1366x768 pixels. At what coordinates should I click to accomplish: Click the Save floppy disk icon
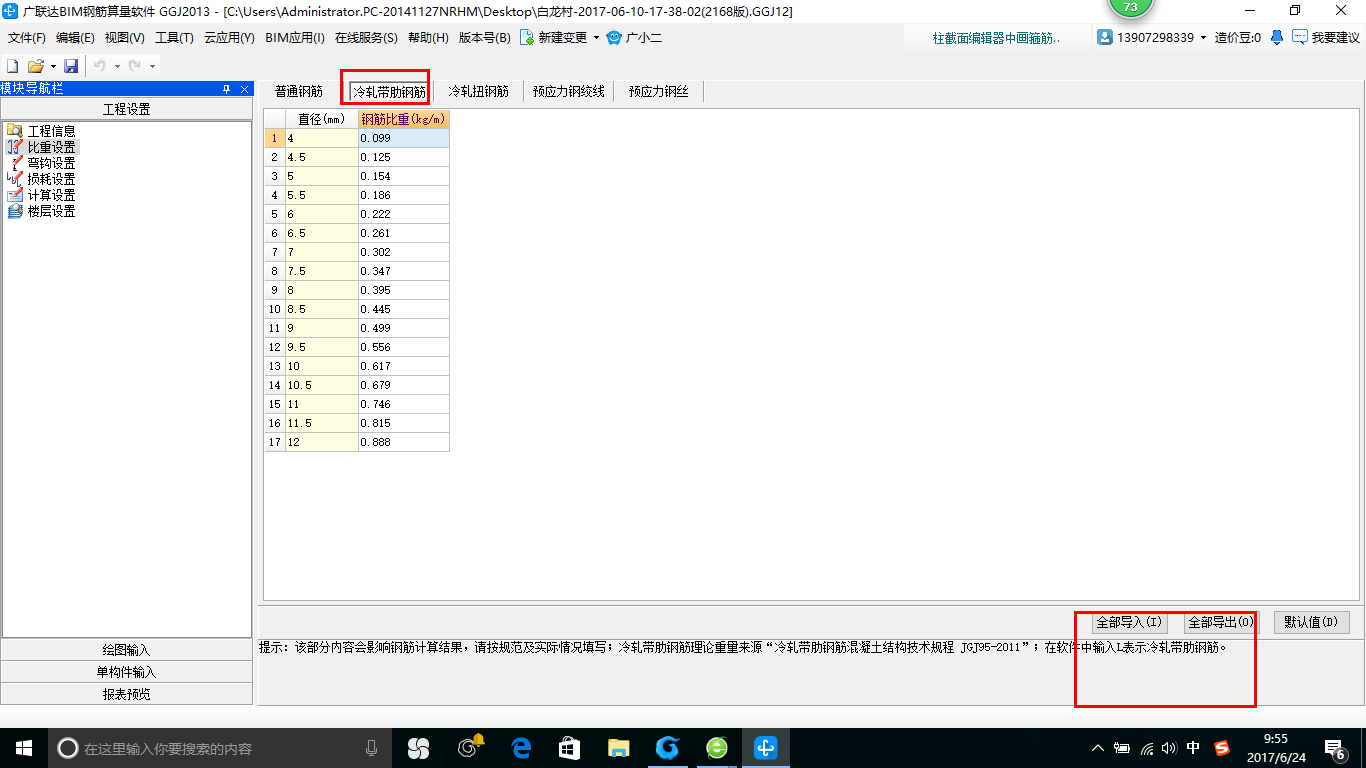pyautogui.click(x=71, y=65)
